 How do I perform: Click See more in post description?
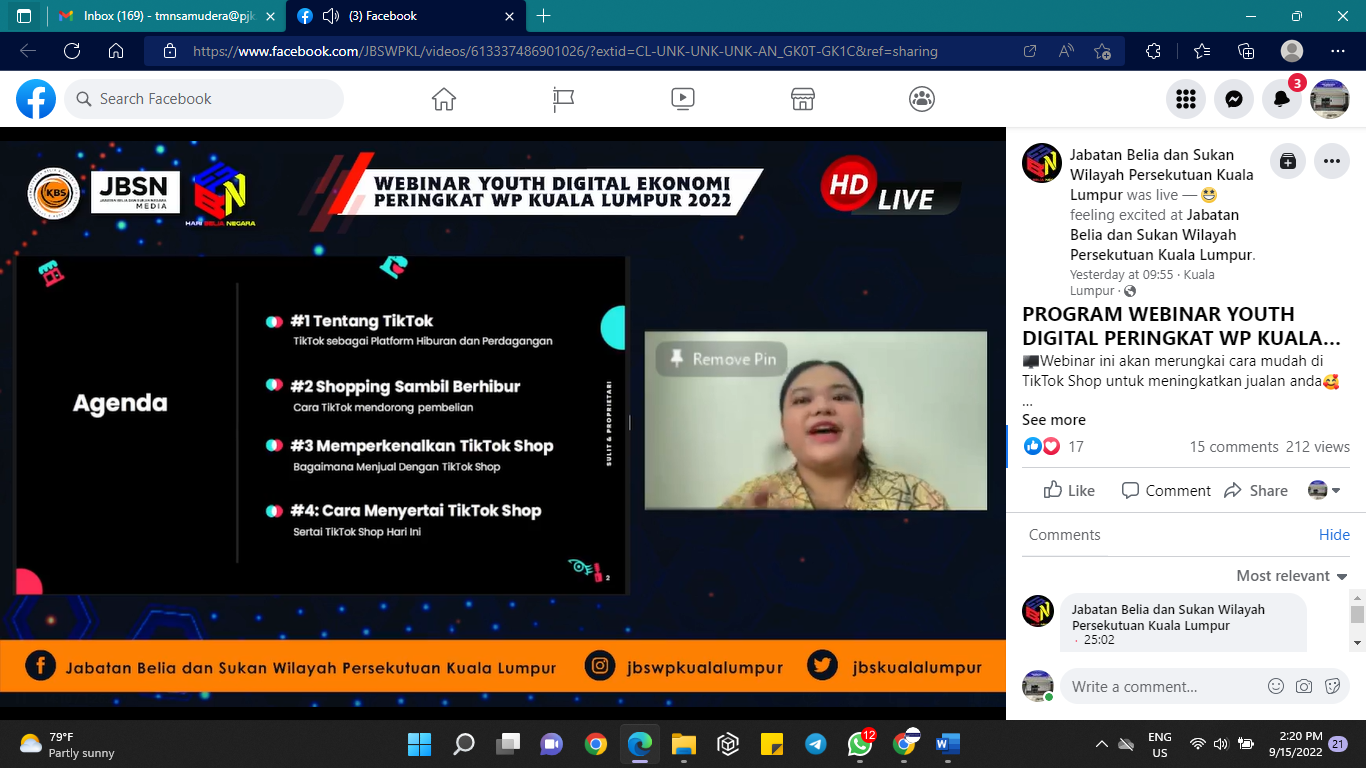point(1053,420)
